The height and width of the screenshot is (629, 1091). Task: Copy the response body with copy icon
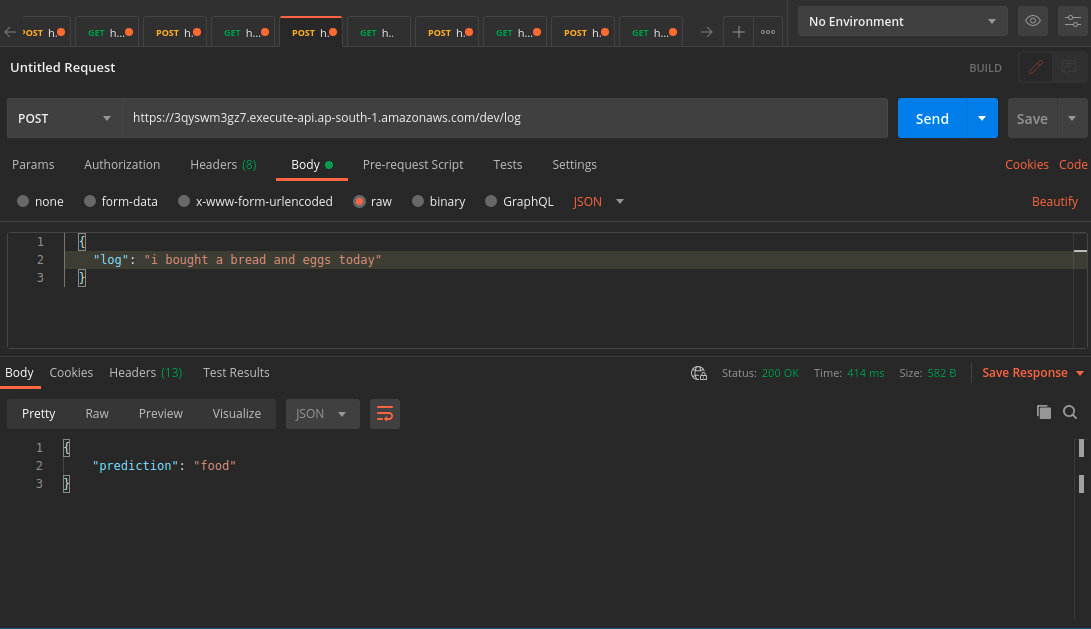[x=1043, y=412]
